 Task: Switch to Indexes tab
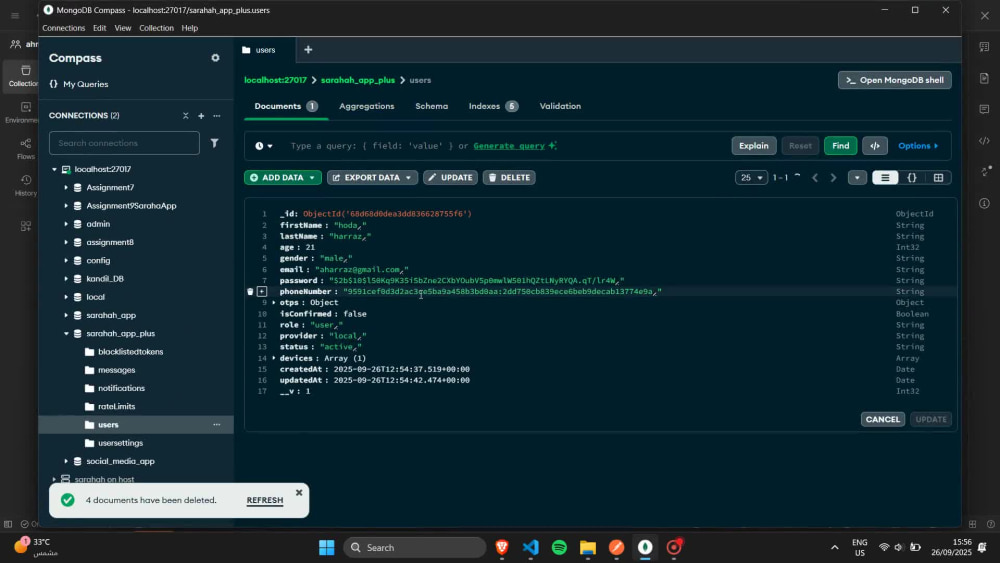pos(493,106)
